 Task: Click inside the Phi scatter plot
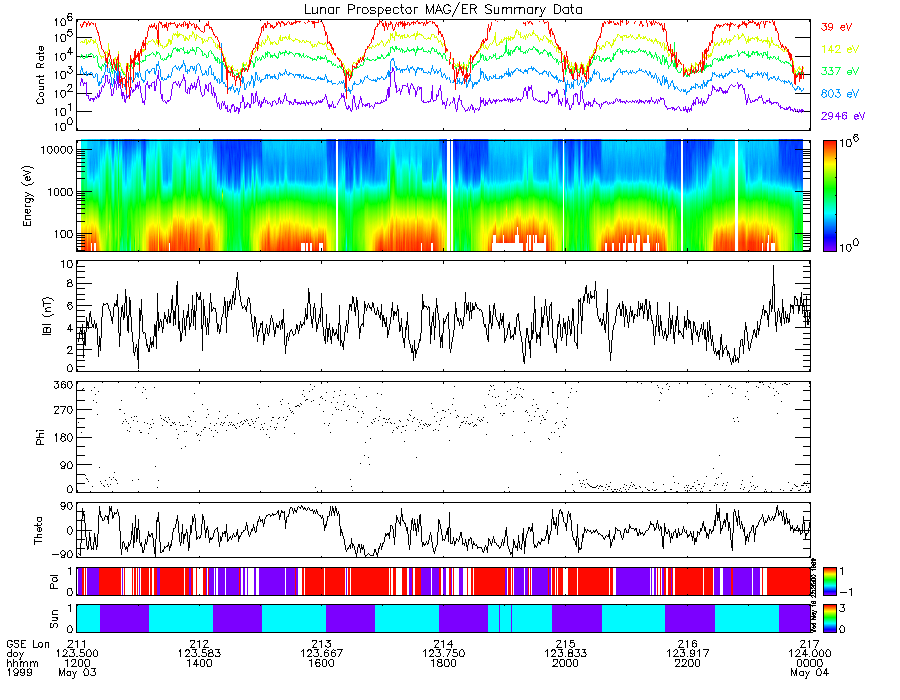coord(443,437)
